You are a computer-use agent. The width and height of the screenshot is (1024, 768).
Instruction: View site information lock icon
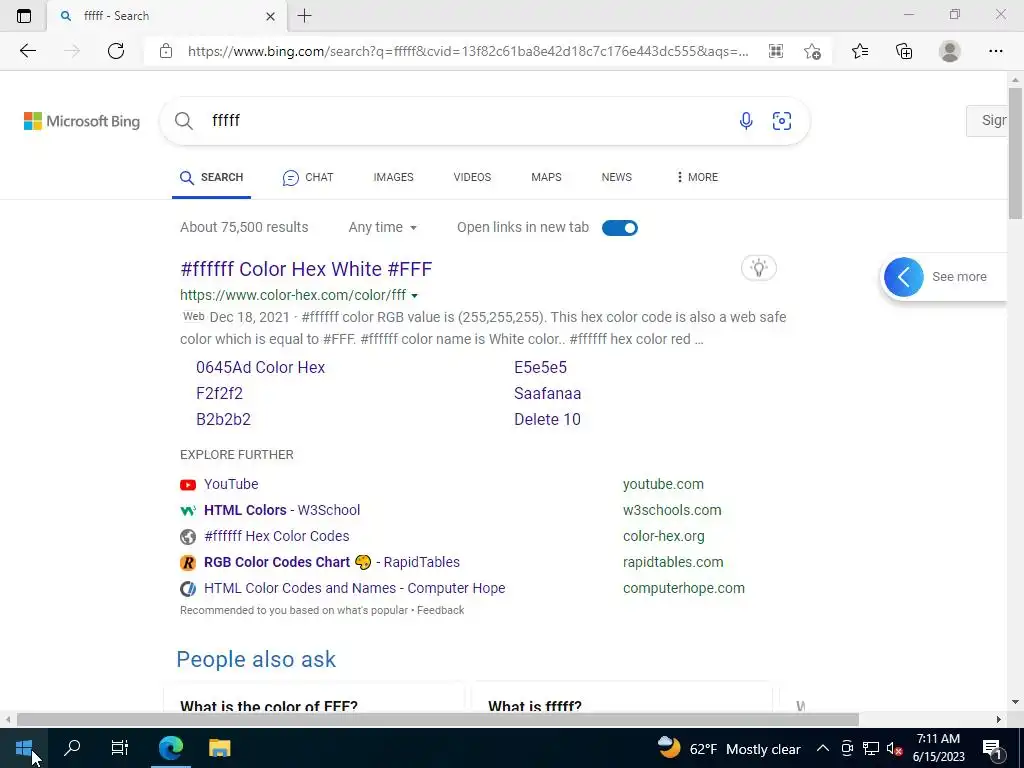click(166, 51)
